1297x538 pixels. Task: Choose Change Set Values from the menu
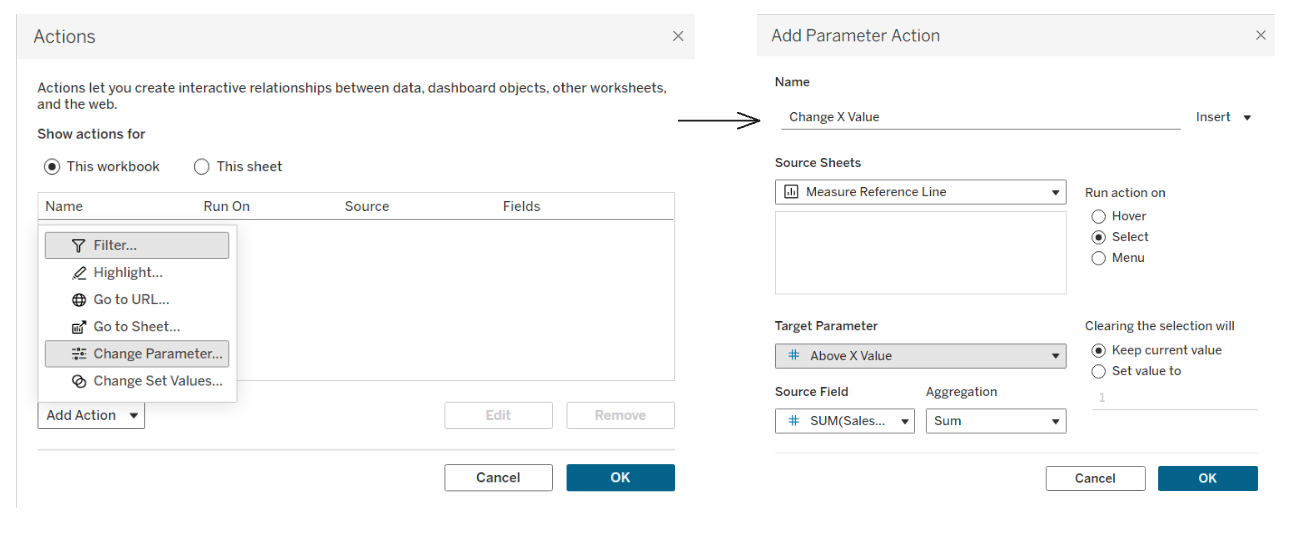(x=157, y=381)
